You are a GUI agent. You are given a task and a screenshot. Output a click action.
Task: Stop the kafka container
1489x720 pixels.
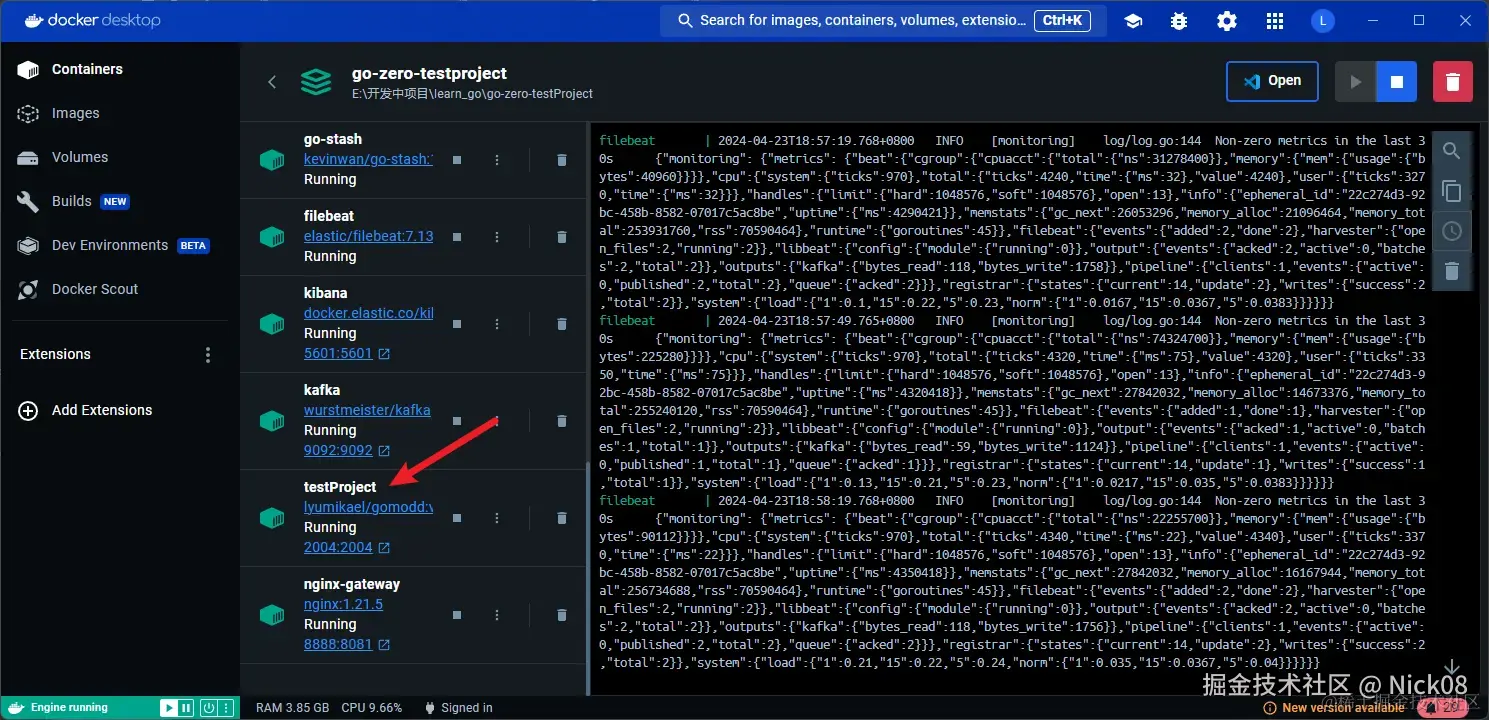(x=457, y=421)
